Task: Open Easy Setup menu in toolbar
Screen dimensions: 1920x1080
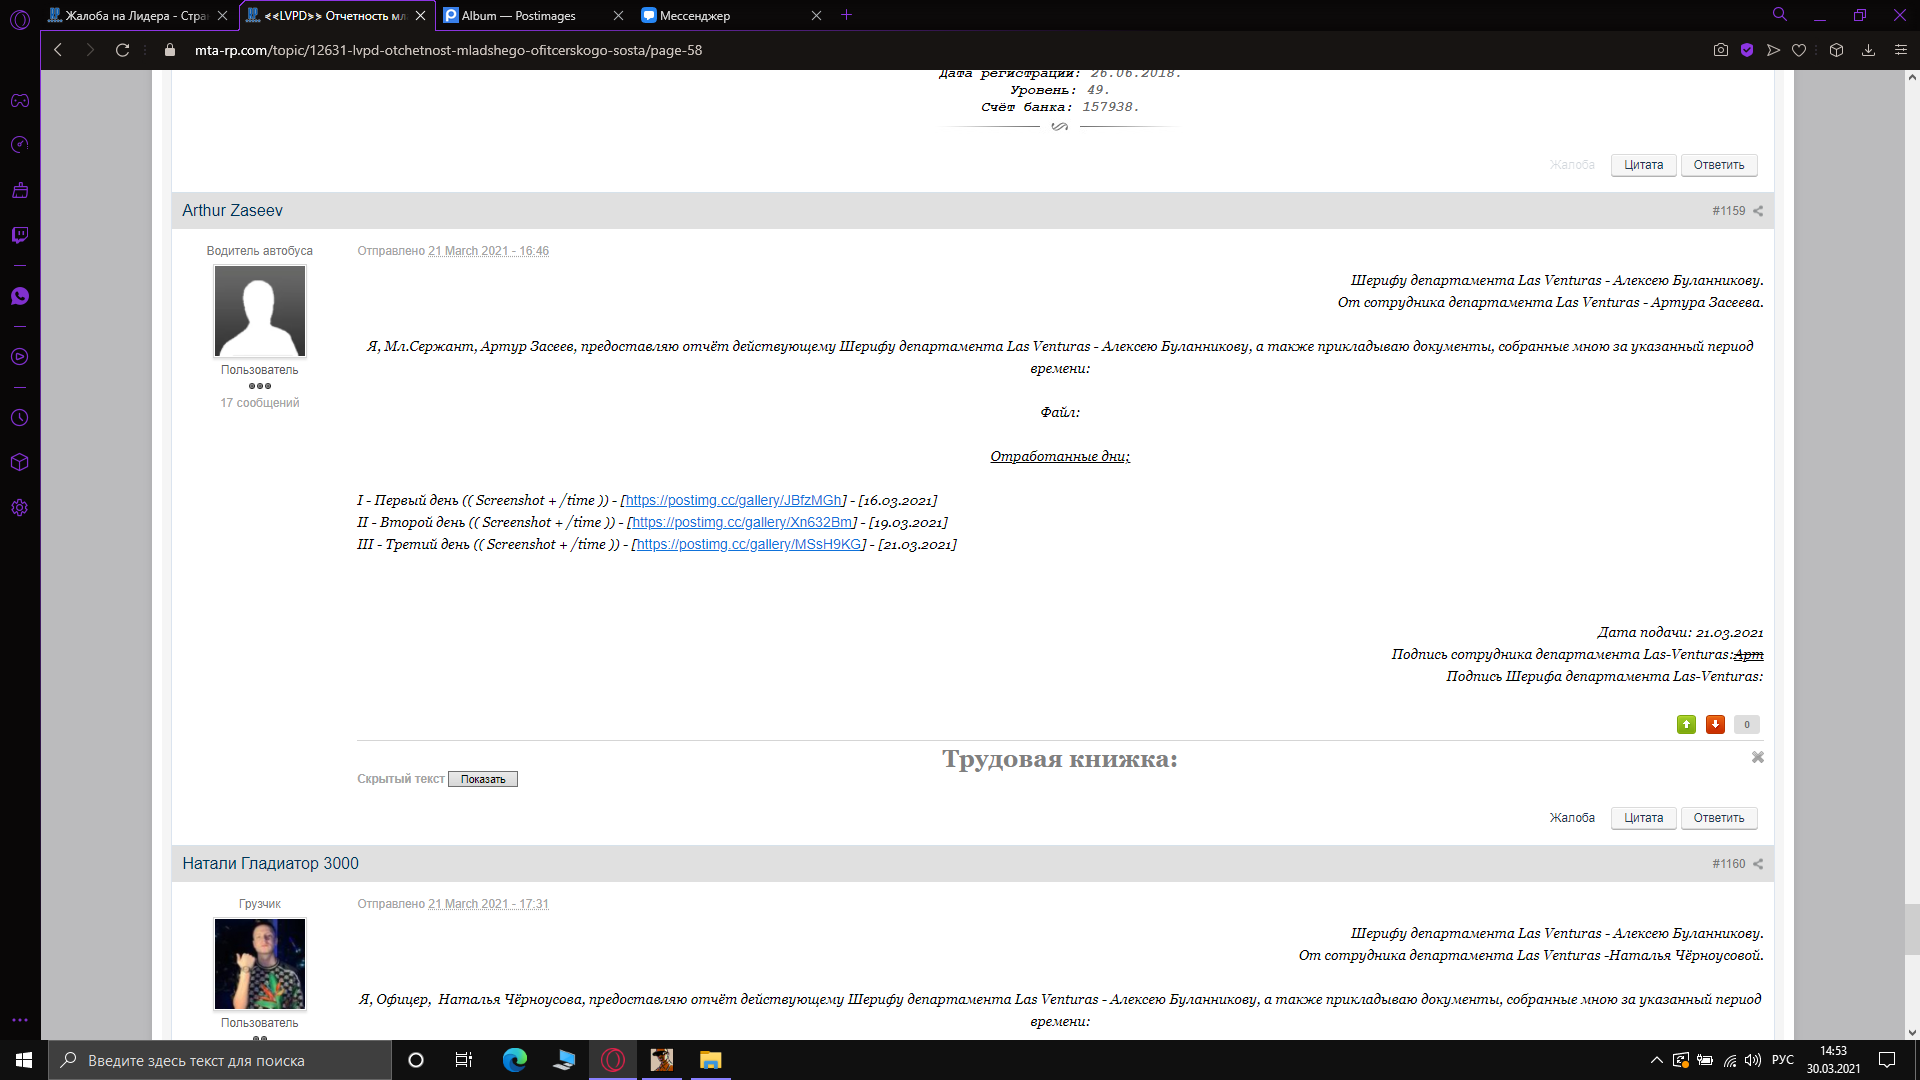Action: pos(1900,50)
